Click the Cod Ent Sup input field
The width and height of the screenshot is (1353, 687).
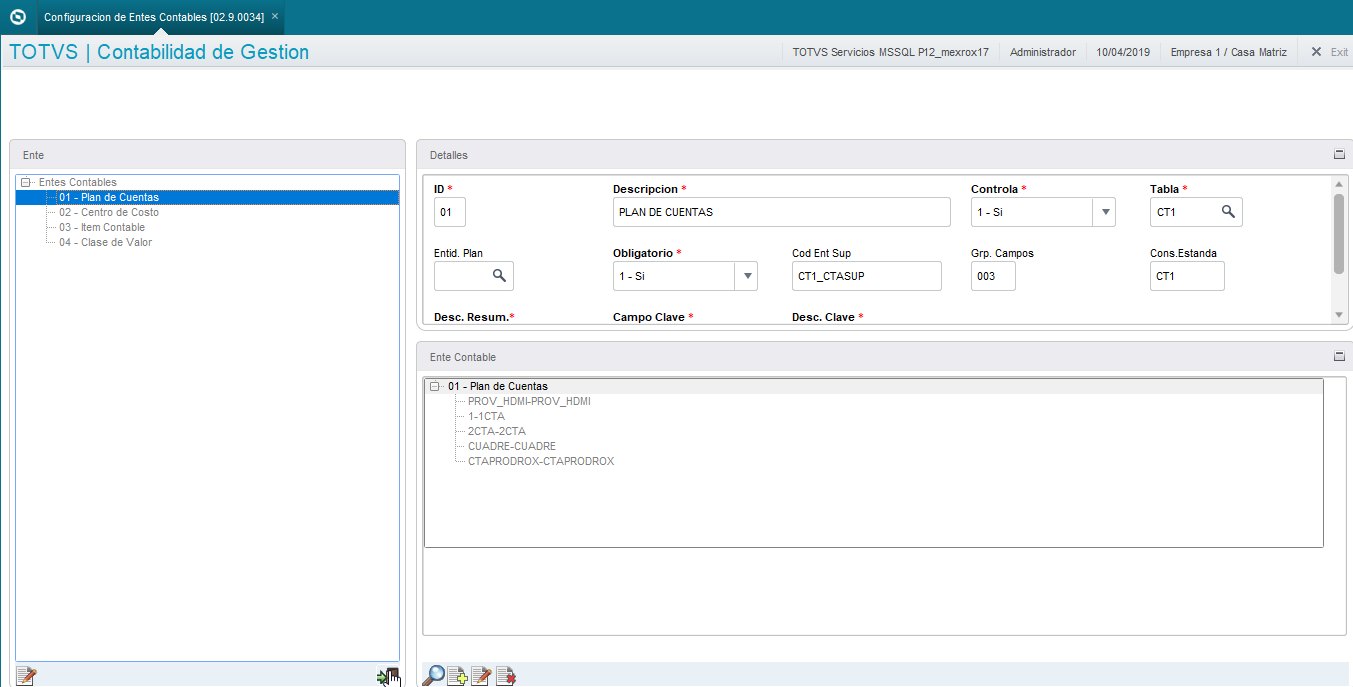coord(867,276)
